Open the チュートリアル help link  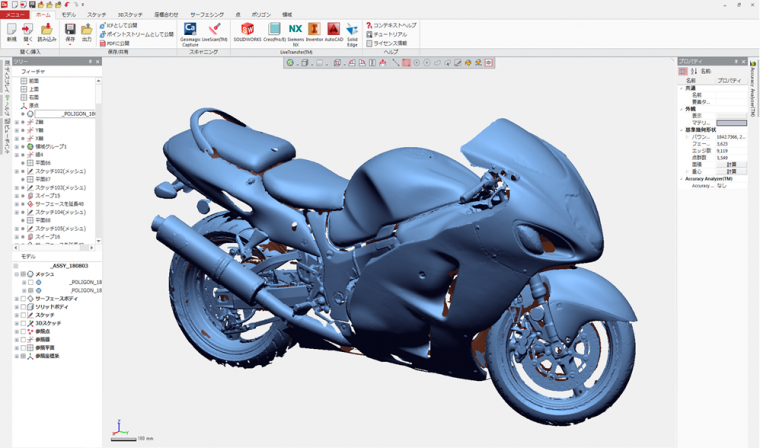389,34
